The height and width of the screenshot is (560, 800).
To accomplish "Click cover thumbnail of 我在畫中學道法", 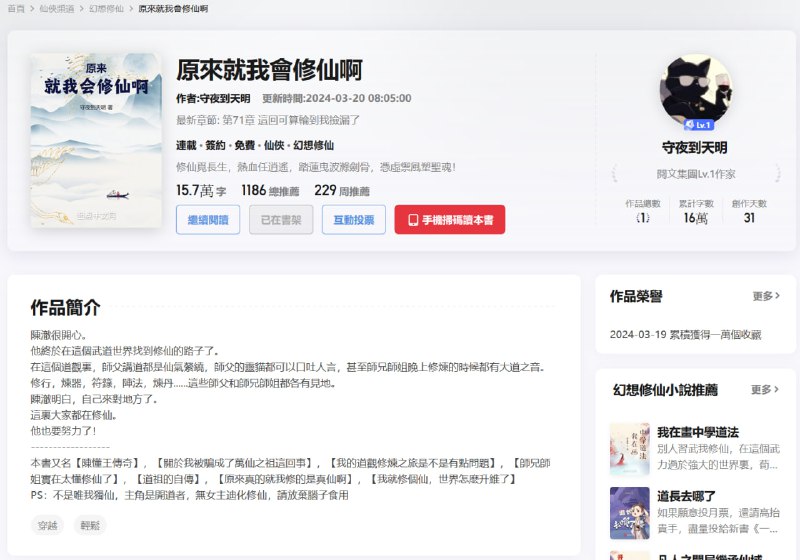I will [x=630, y=449].
